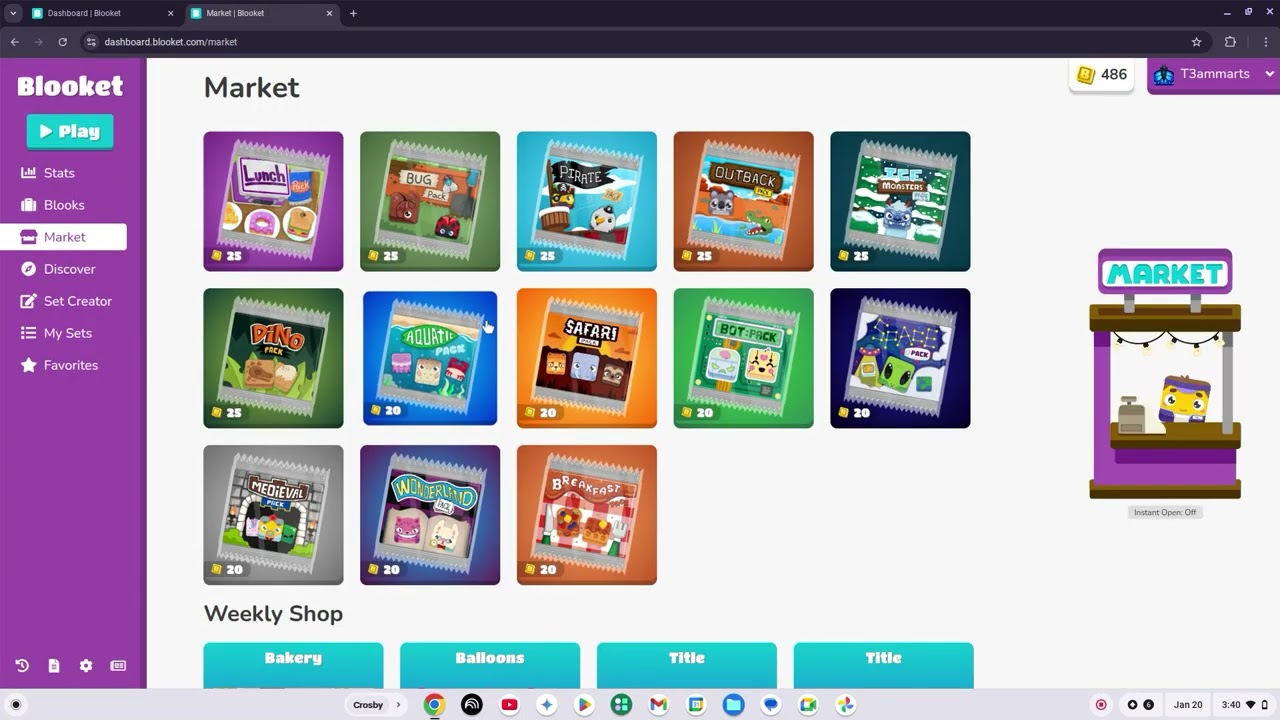This screenshot has width=1280, height=720.
Task: Buy the Medieval Pack
Action: (273, 515)
